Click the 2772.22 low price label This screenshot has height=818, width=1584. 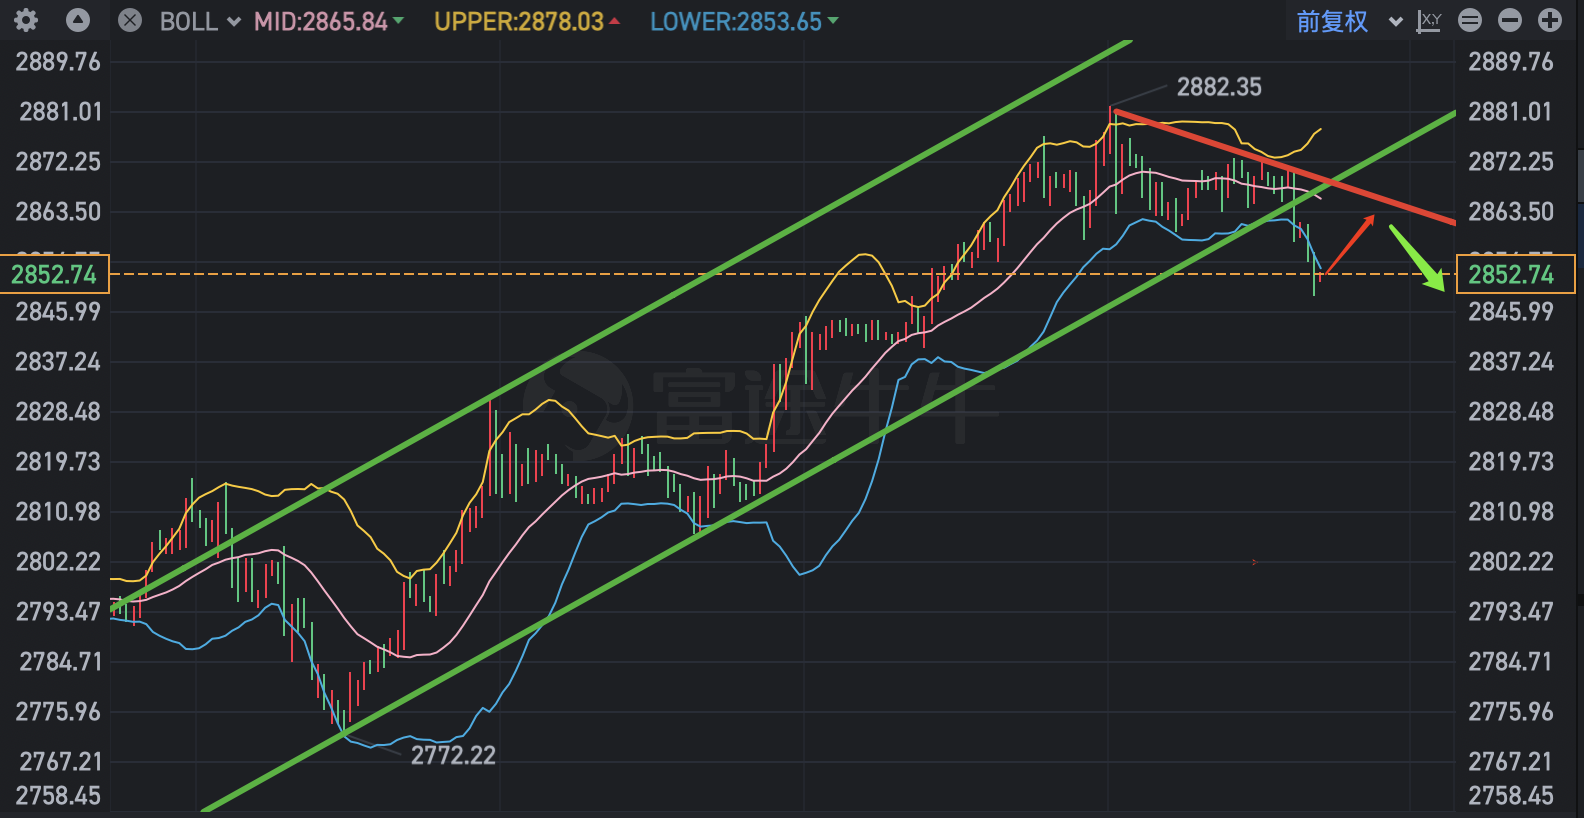coord(453,755)
